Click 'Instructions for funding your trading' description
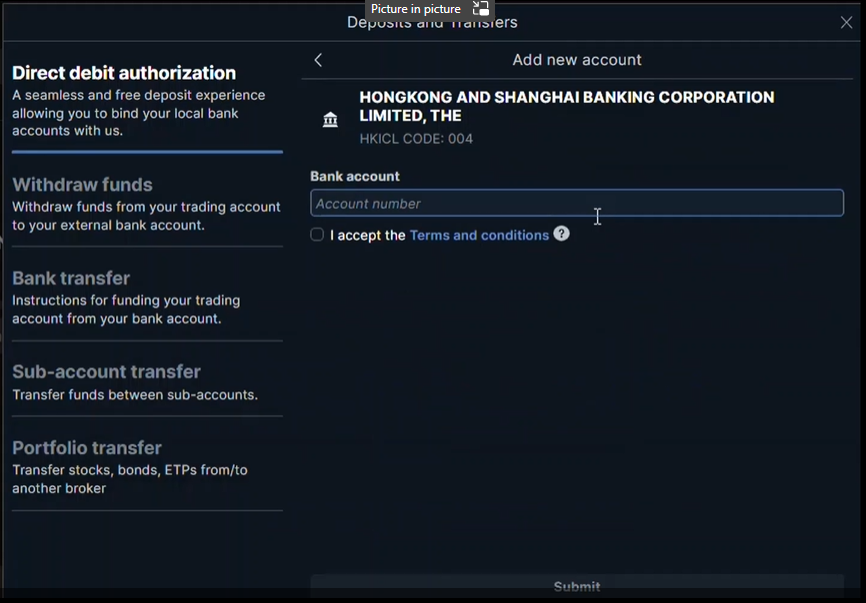Viewport: 866px width, 603px height. (x=126, y=309)
